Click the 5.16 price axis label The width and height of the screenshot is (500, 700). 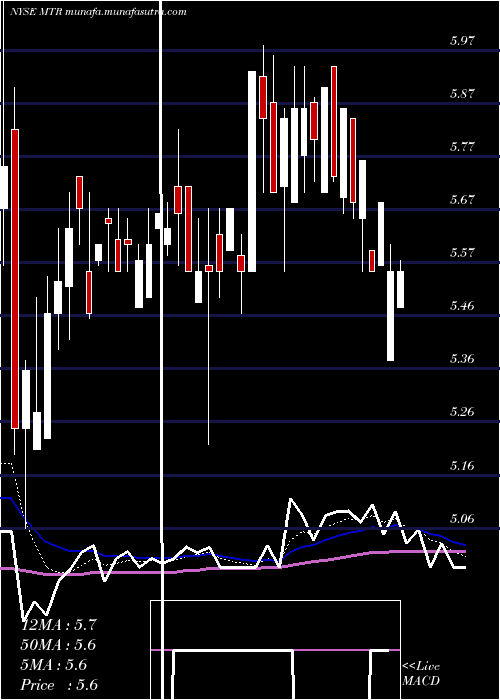[462, 466]
